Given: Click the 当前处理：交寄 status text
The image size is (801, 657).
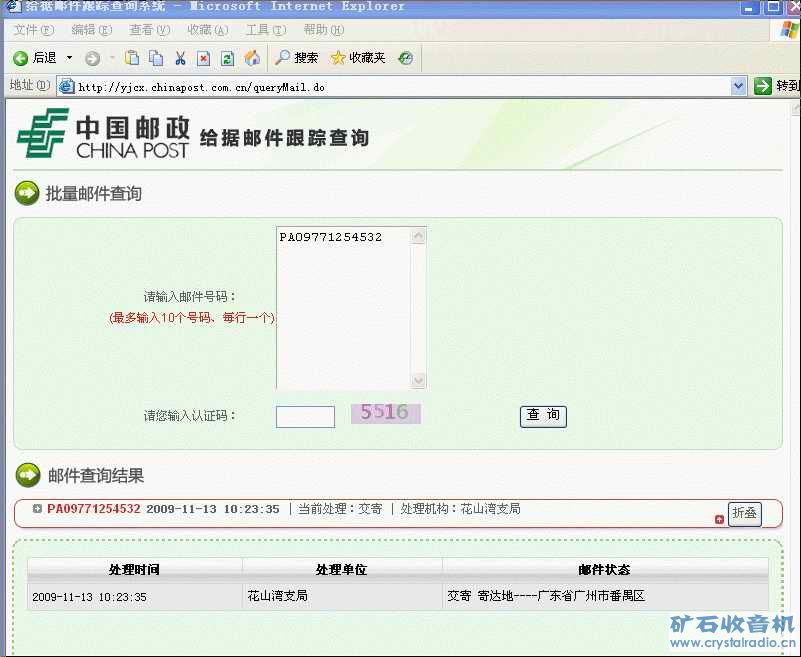Looking at the screenshot, I should (x=340, y=509).
